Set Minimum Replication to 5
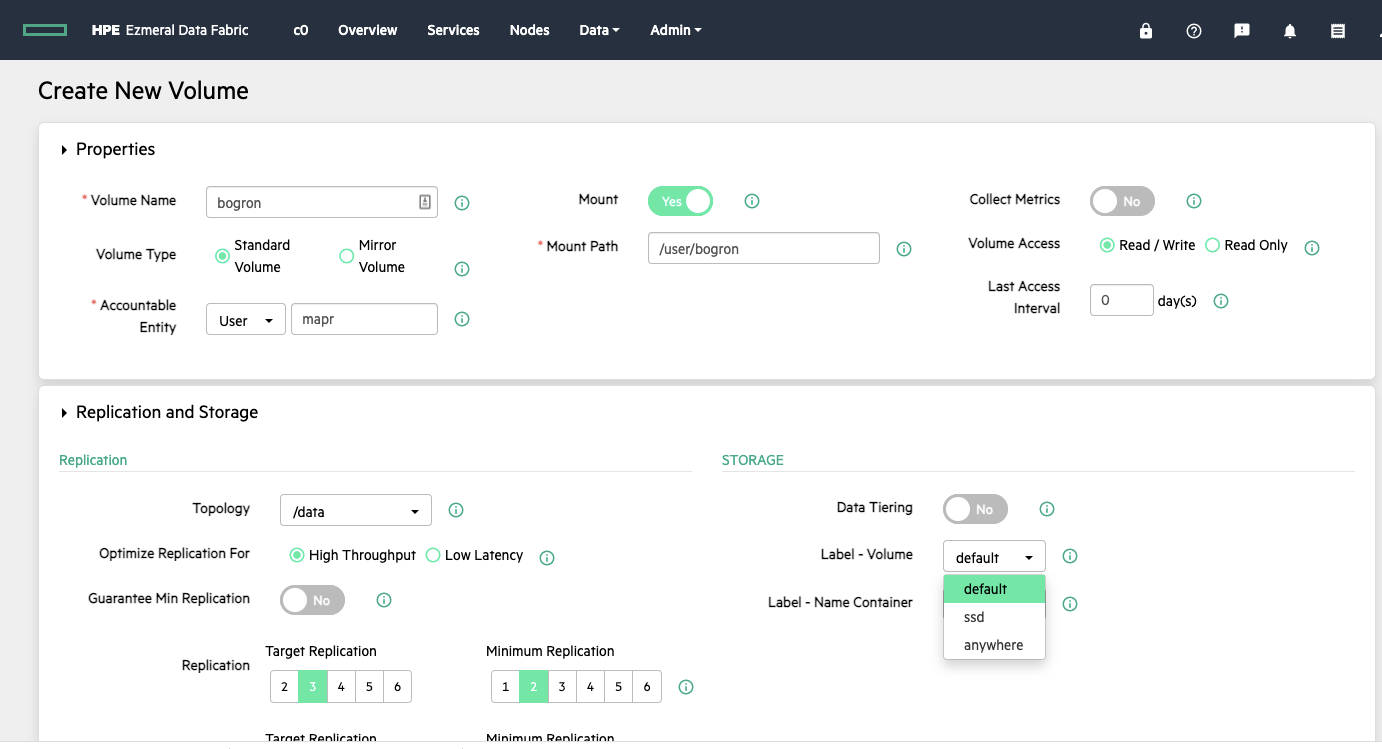The image size is (1382, 749). point(618,687)
